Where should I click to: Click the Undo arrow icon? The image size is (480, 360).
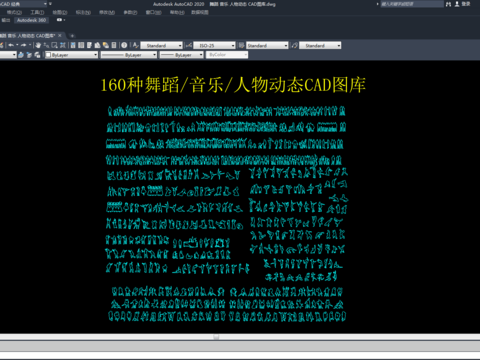tap(11, 45)
